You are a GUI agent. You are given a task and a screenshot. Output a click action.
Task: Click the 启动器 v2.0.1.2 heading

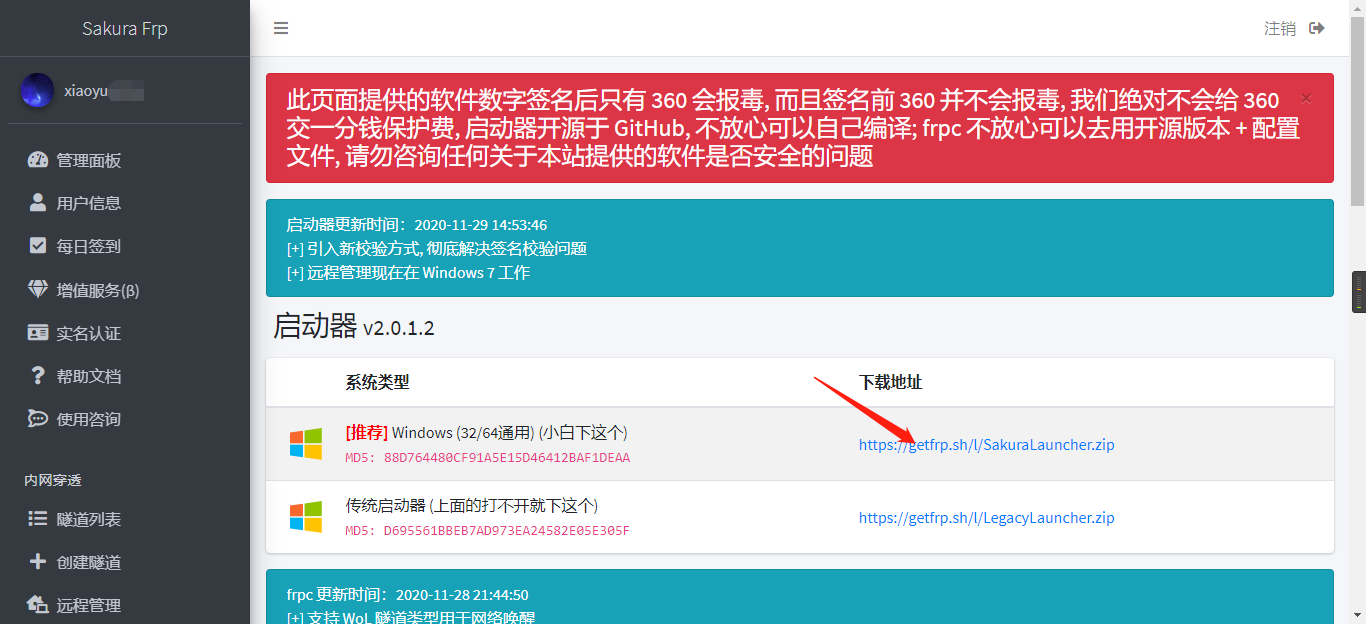pos(354,326)
